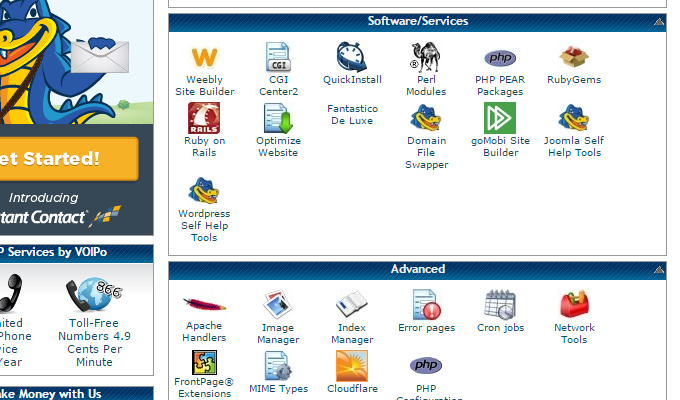Open the Optimize Website icon
Viewport: 680px width, 400px height.
tap(278, 118)
